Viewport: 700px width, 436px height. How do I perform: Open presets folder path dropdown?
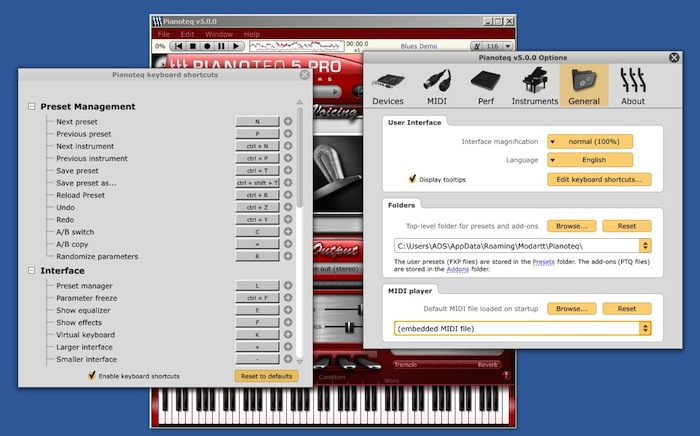(x=645, y=245)
